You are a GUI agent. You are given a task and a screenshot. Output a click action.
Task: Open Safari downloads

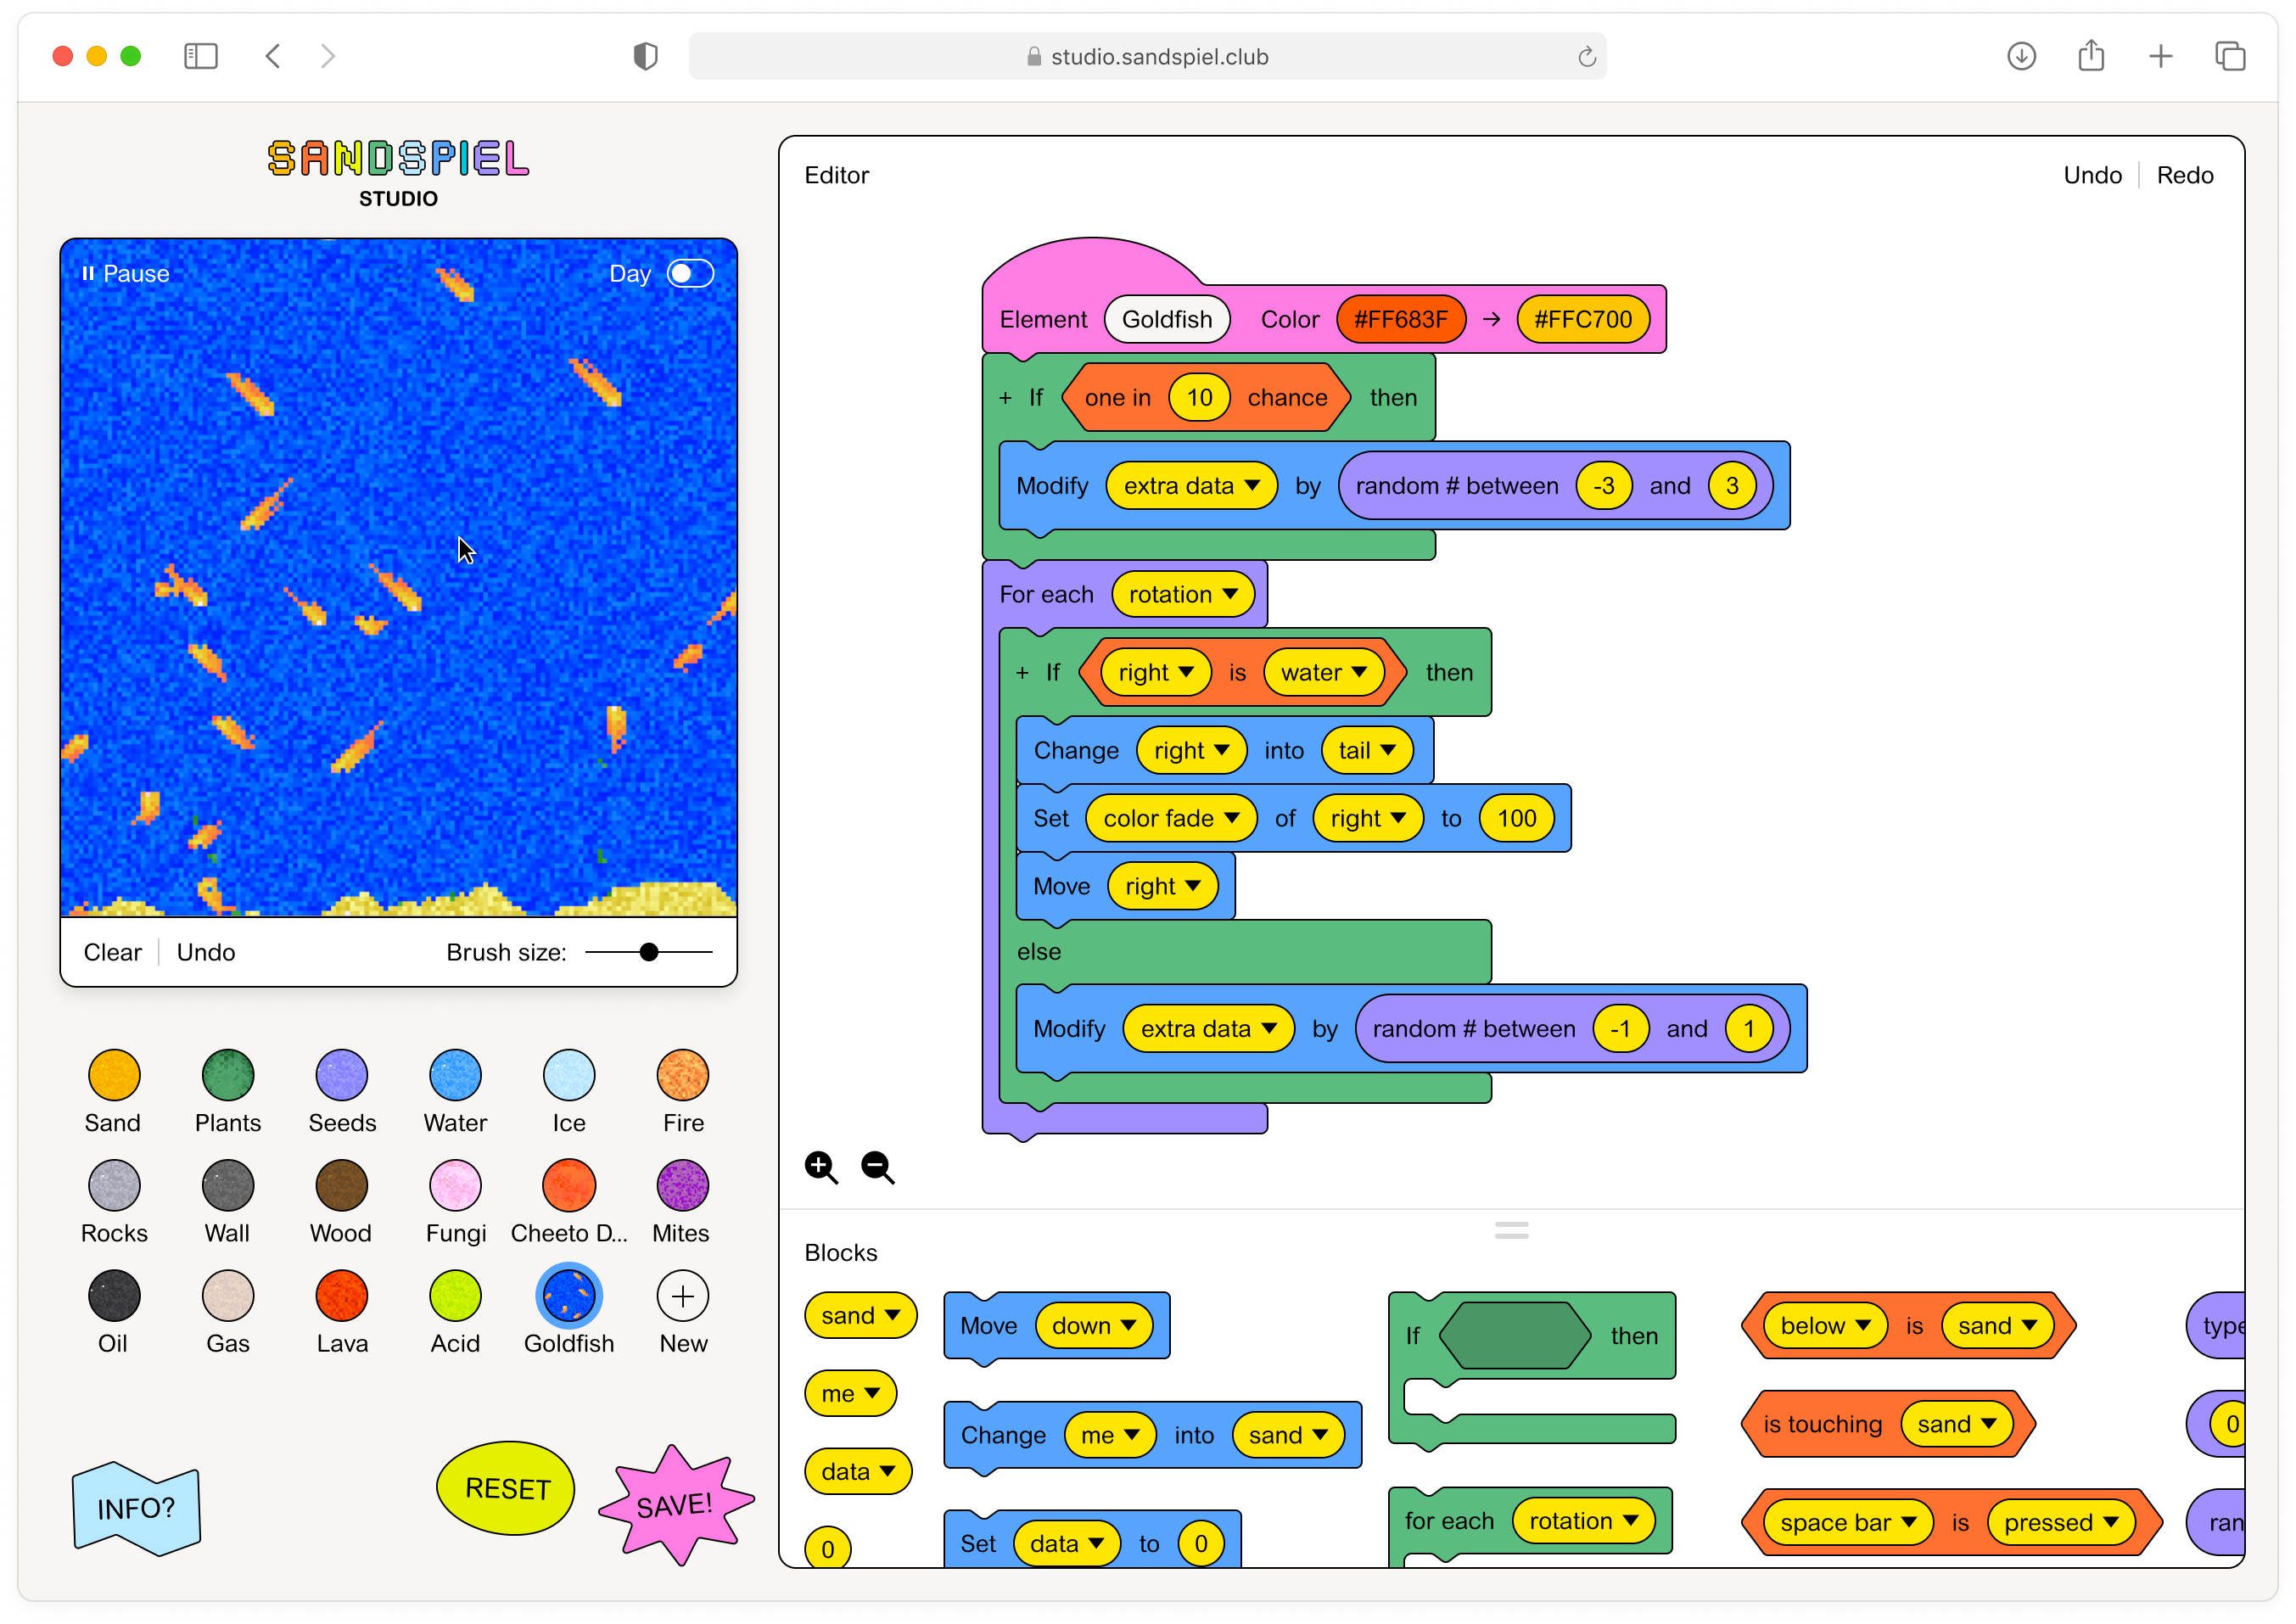click(x=2021, y=56)
